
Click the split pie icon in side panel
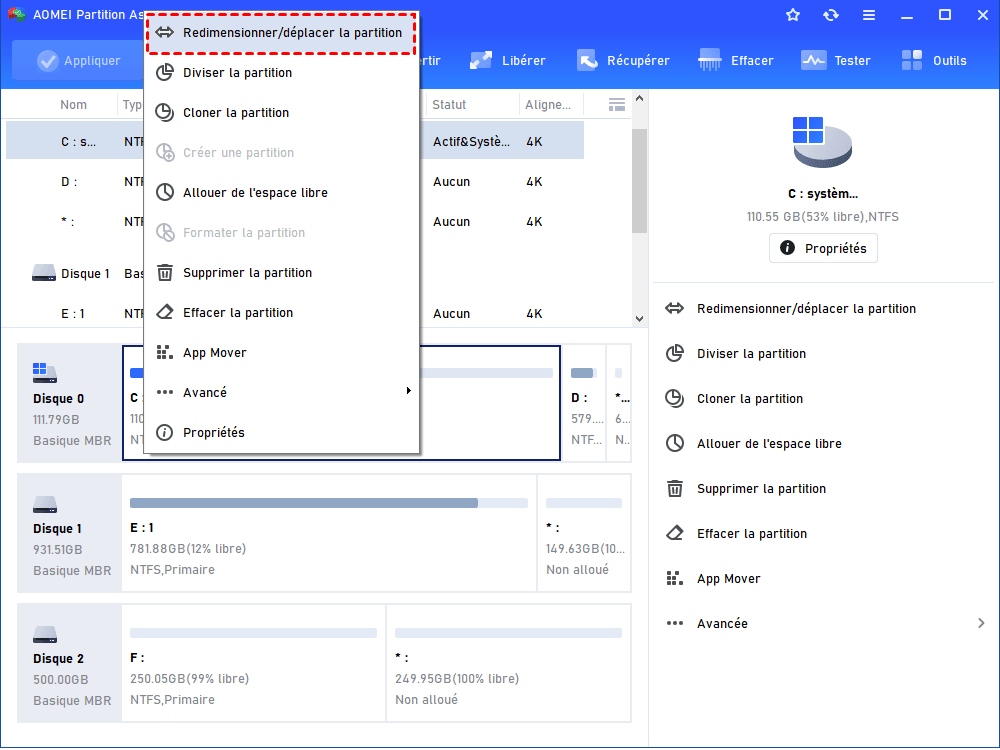pos(675,353)
